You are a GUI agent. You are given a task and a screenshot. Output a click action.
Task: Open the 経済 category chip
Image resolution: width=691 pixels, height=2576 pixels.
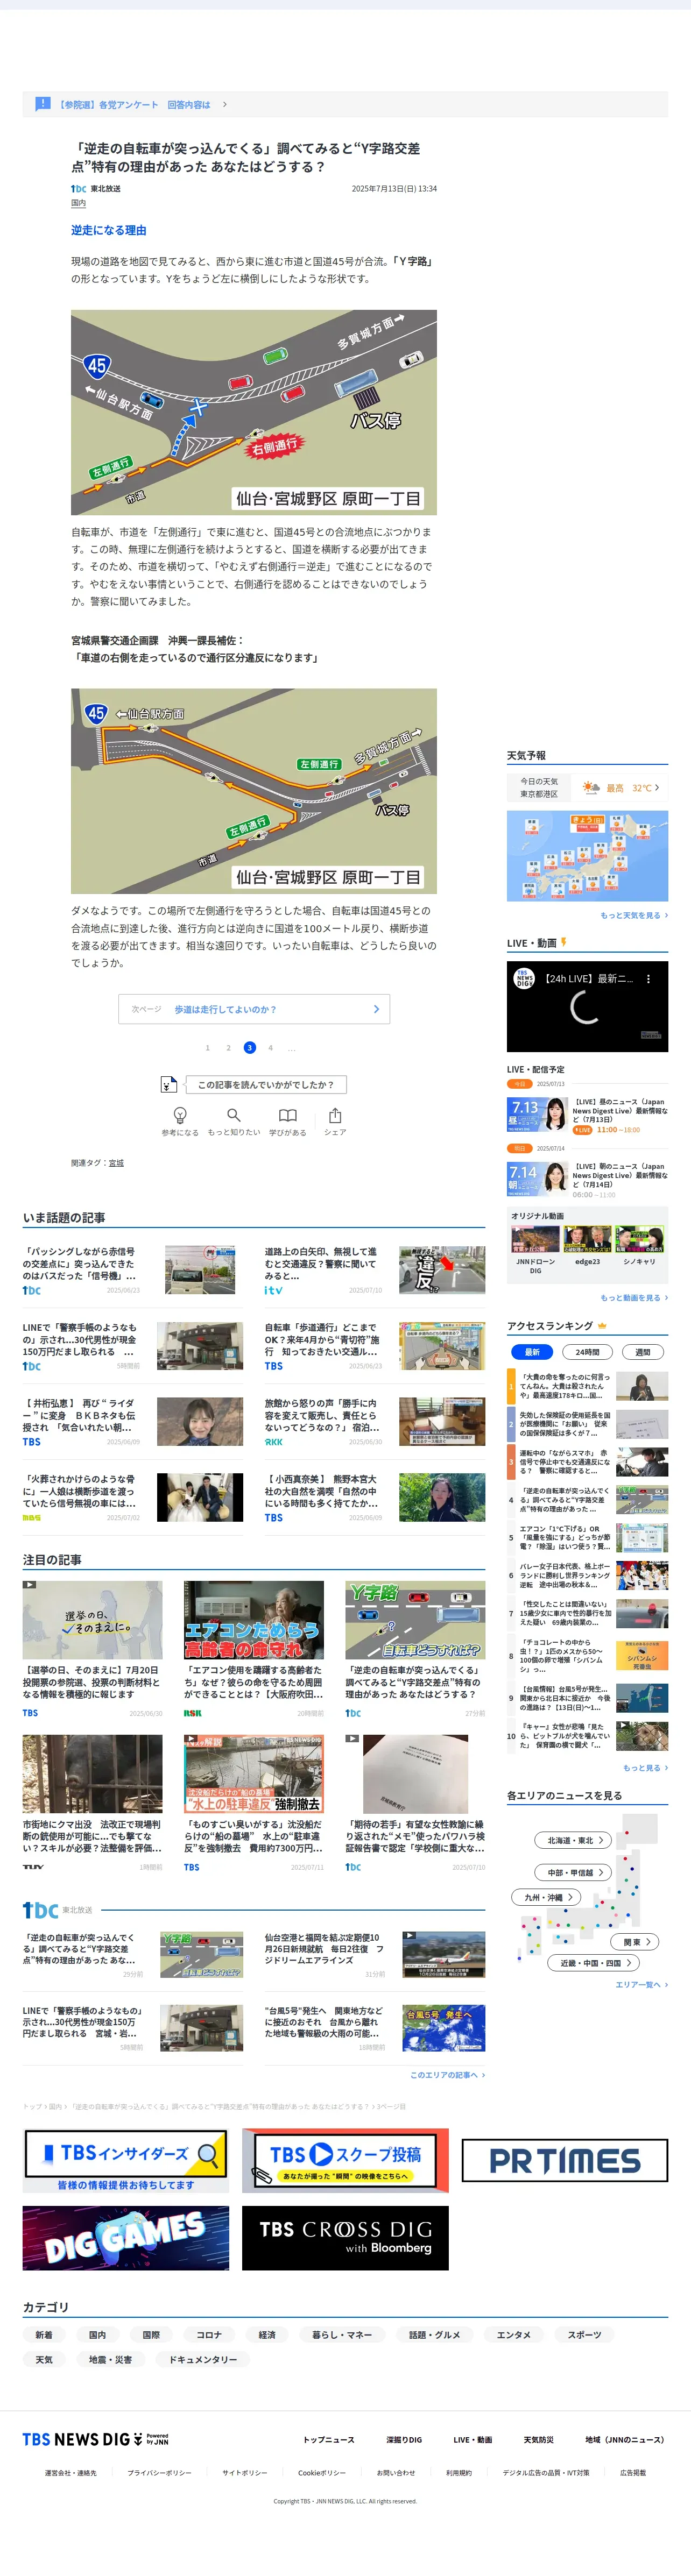(x=267, y=2335)
